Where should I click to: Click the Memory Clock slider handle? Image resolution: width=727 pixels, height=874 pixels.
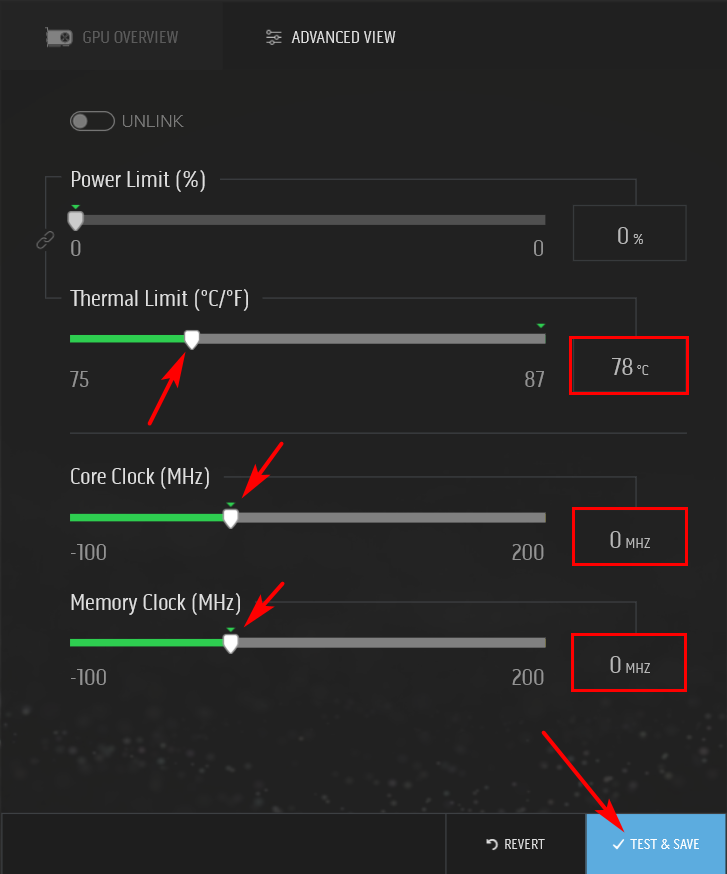pyautogui.click(x=230, y=643)
